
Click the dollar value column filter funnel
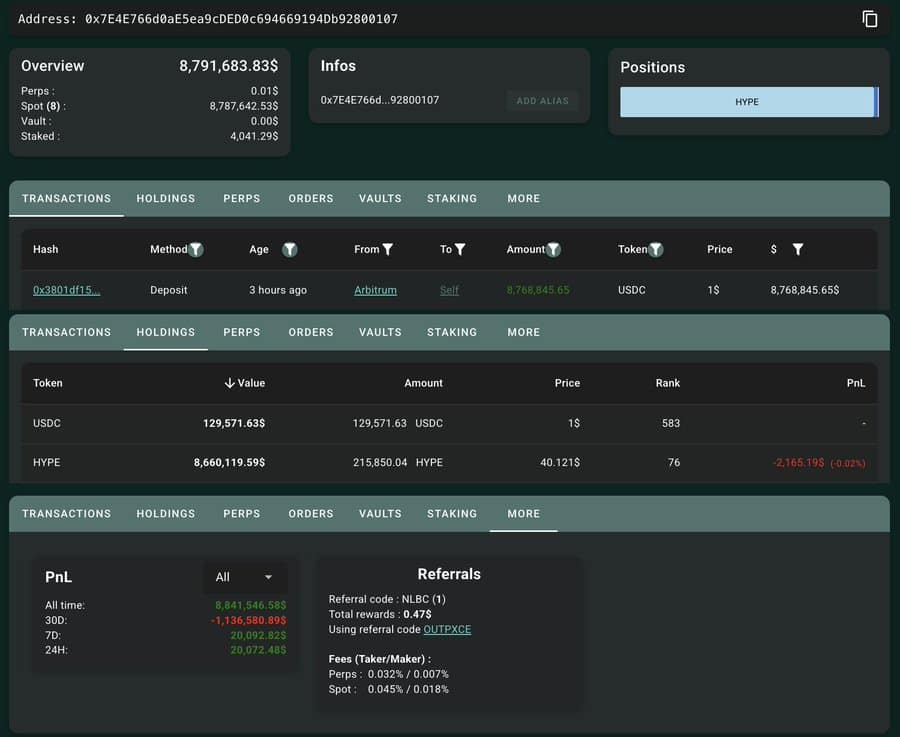(798, 249)
